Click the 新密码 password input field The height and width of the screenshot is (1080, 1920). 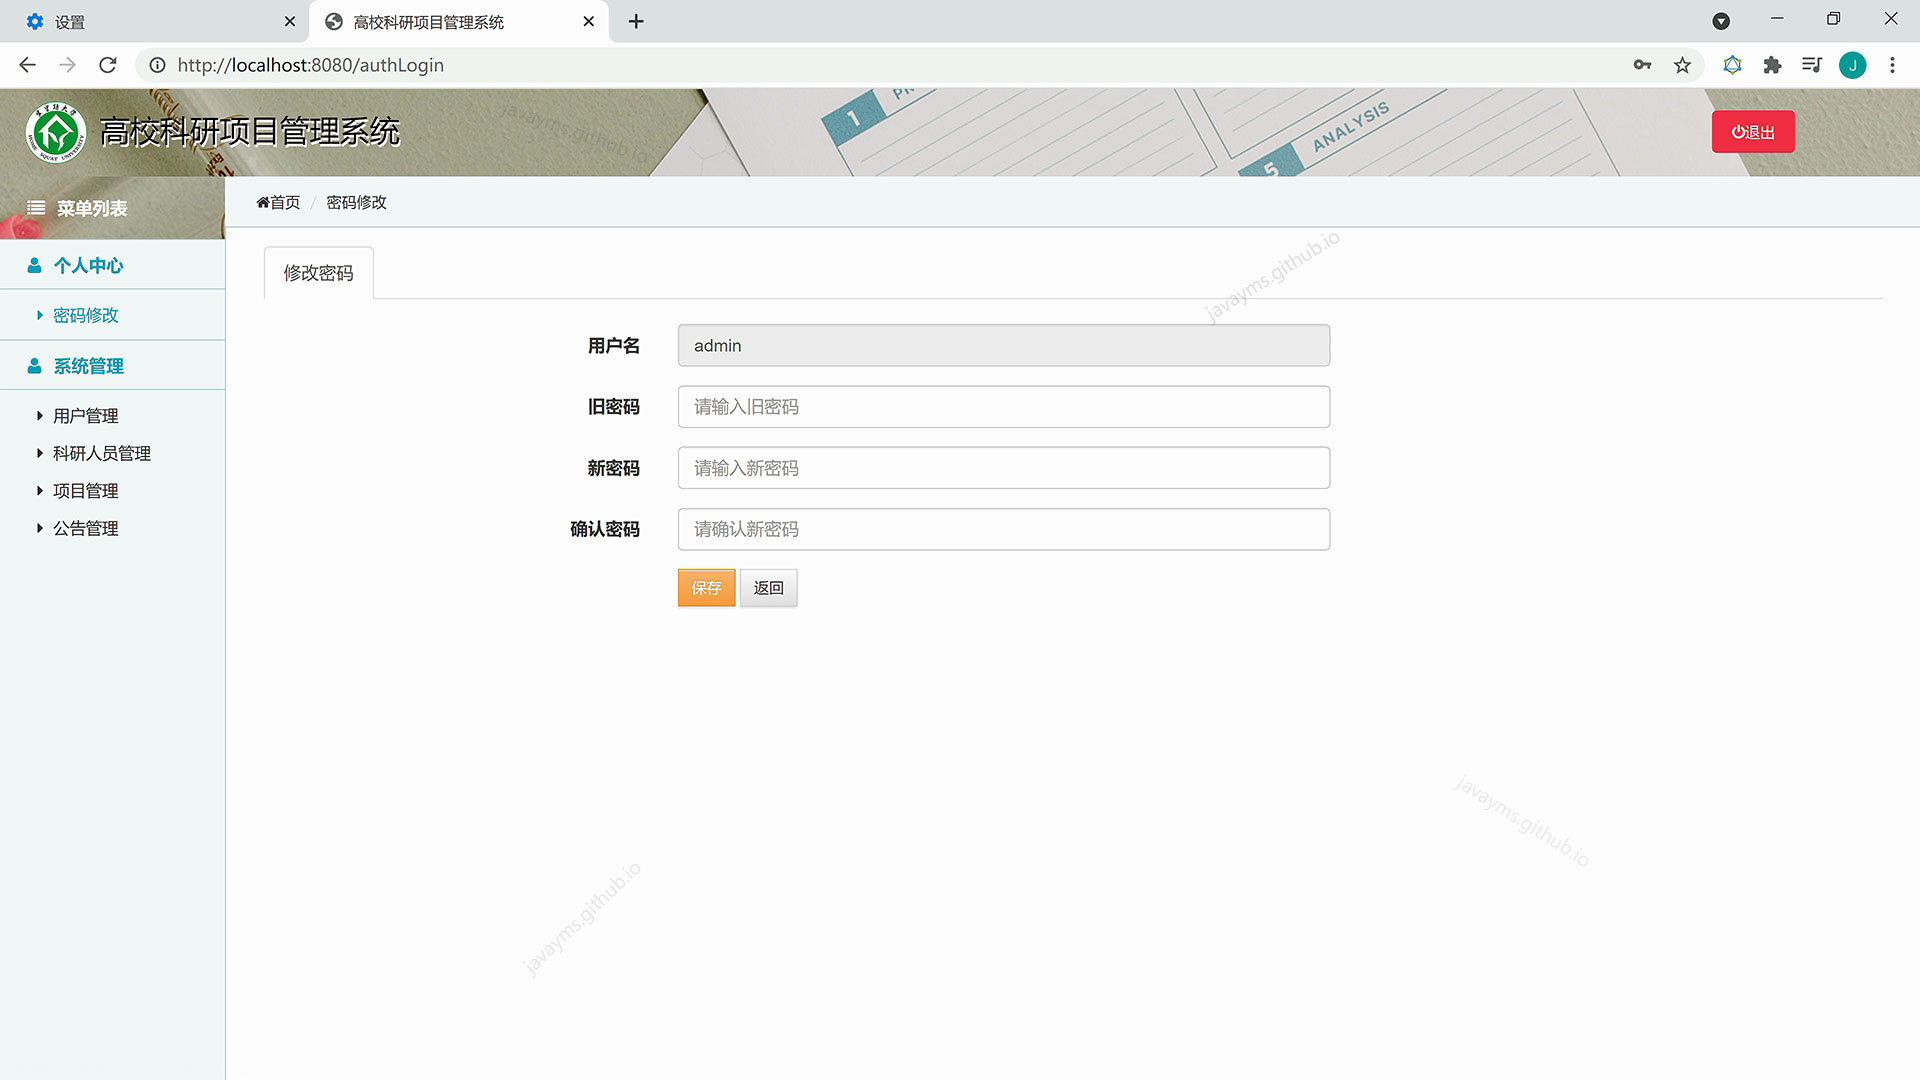(x=1003, y=467)
